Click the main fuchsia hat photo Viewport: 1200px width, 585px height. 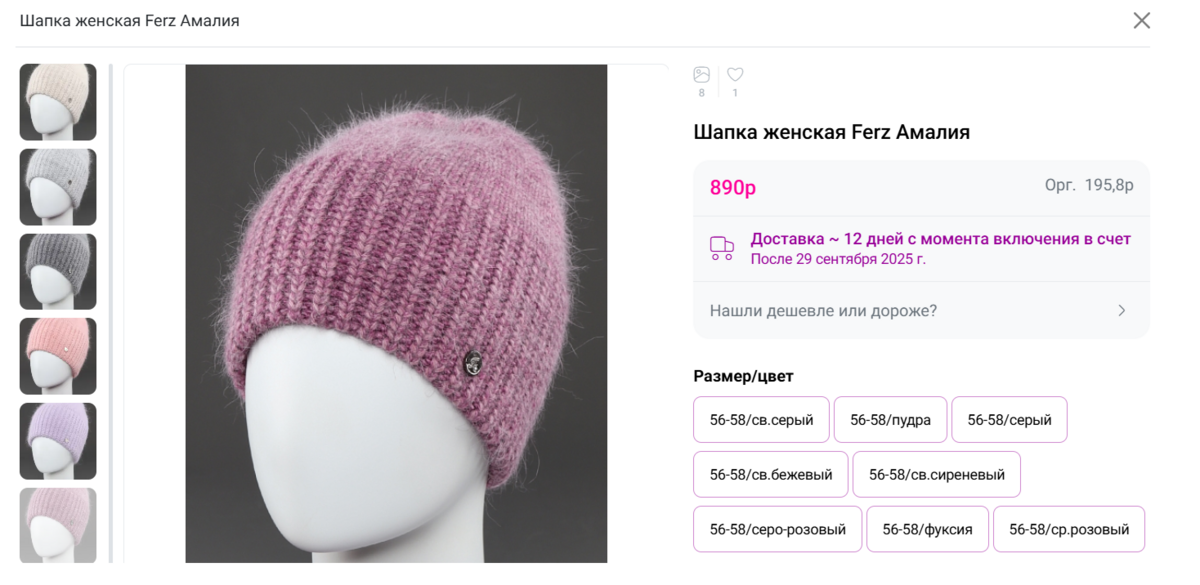(396, 313)
